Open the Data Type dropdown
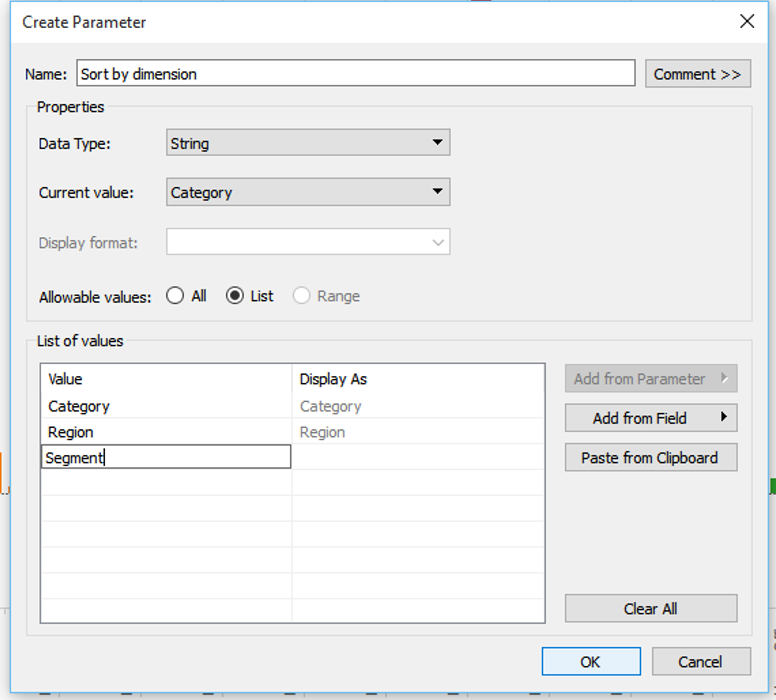The height and width of the screenshot is (700, 776). (x=308, y=143)
